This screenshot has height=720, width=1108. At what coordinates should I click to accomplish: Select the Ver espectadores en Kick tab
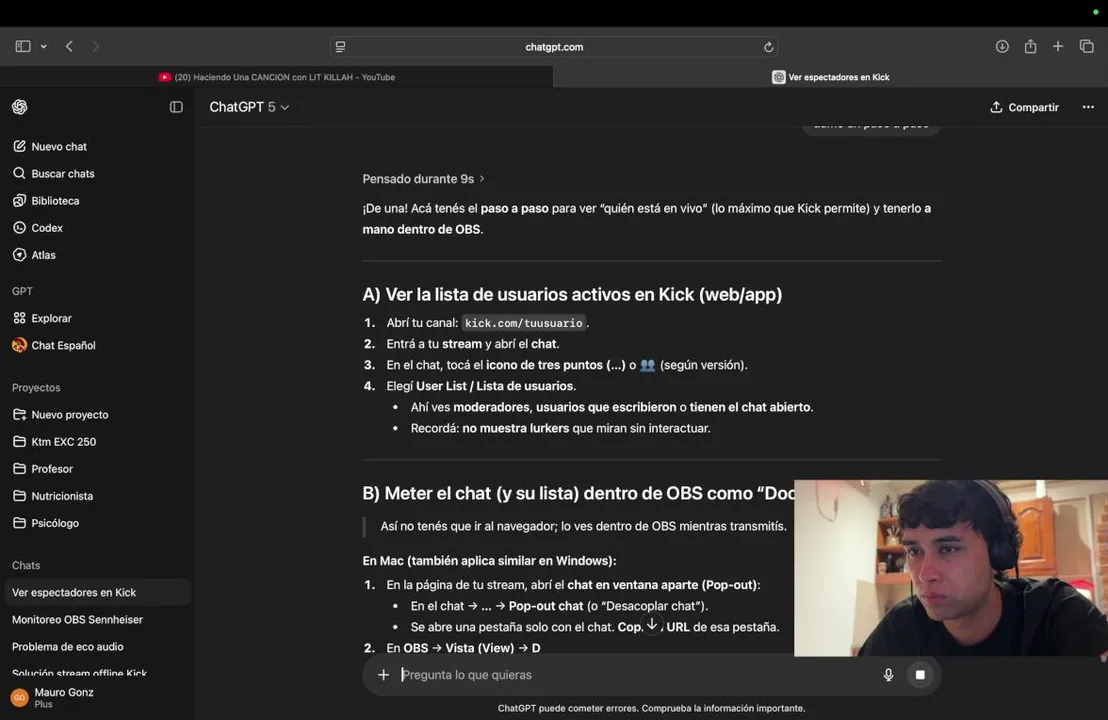(x=830, y=77)
